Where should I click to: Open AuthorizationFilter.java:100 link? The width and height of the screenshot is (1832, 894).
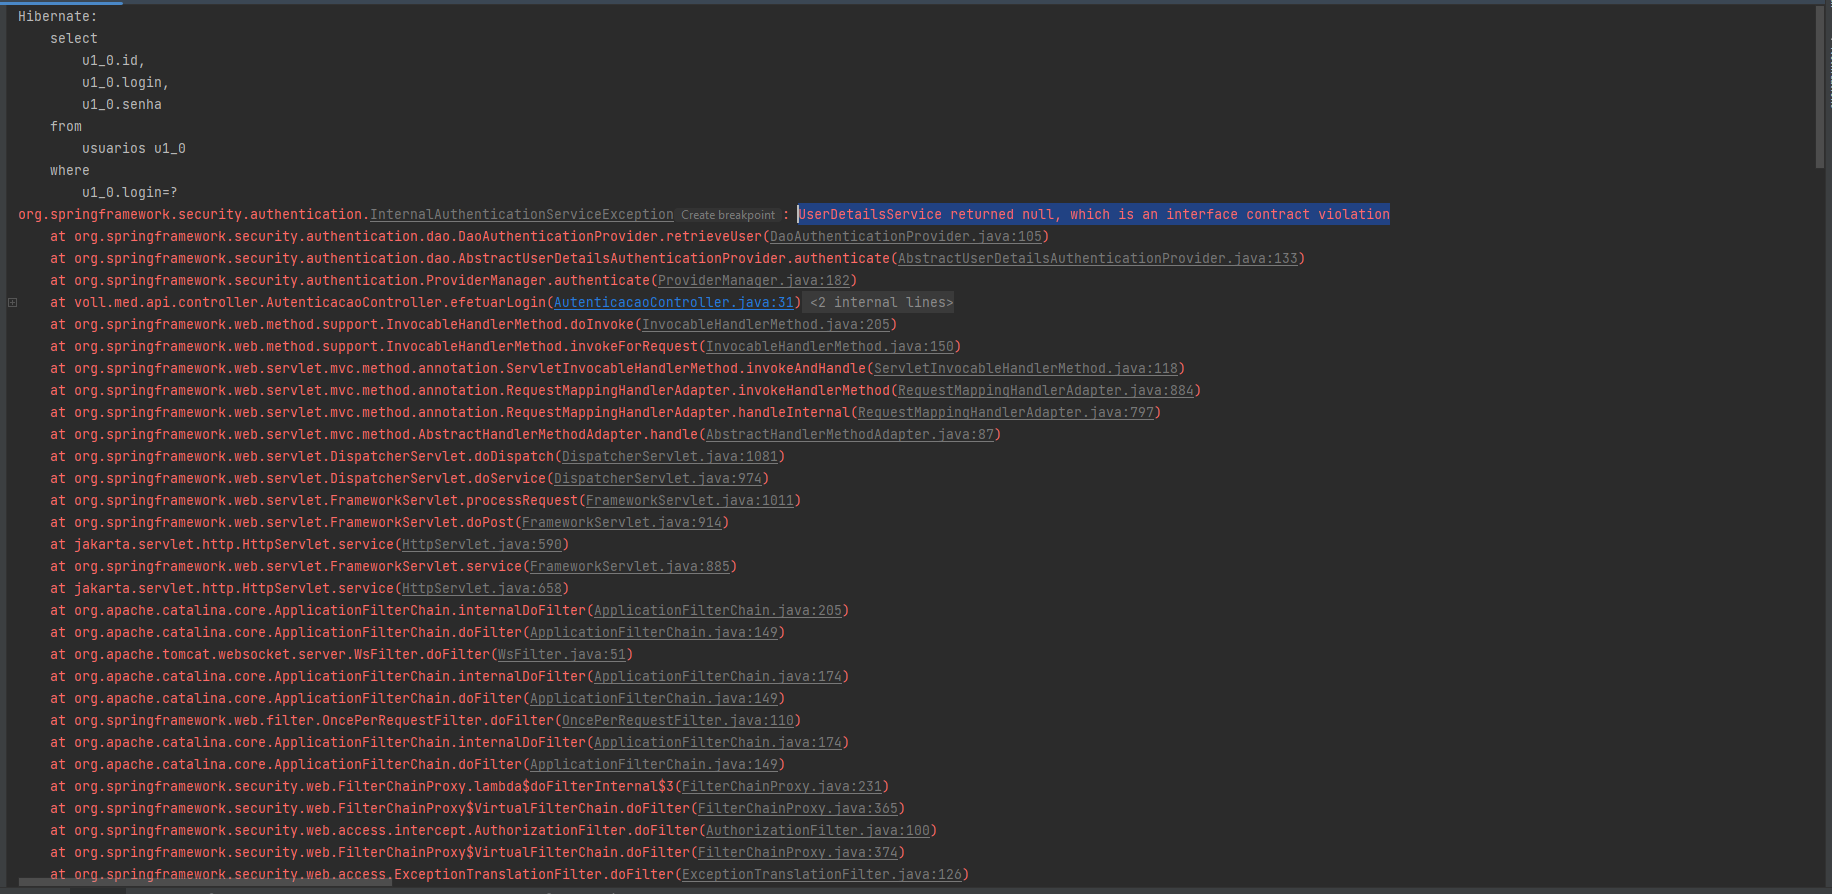pyautogui.click(x=818, y=830)
